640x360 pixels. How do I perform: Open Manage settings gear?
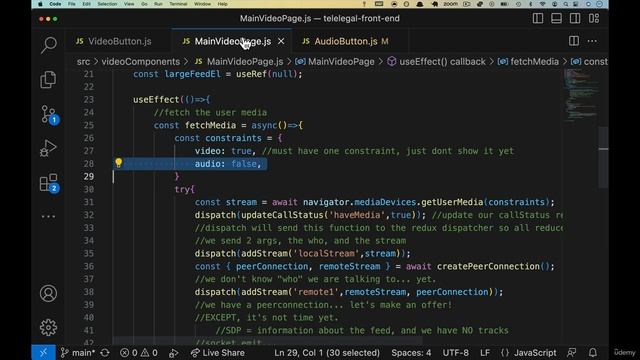(x=48, y=327)
